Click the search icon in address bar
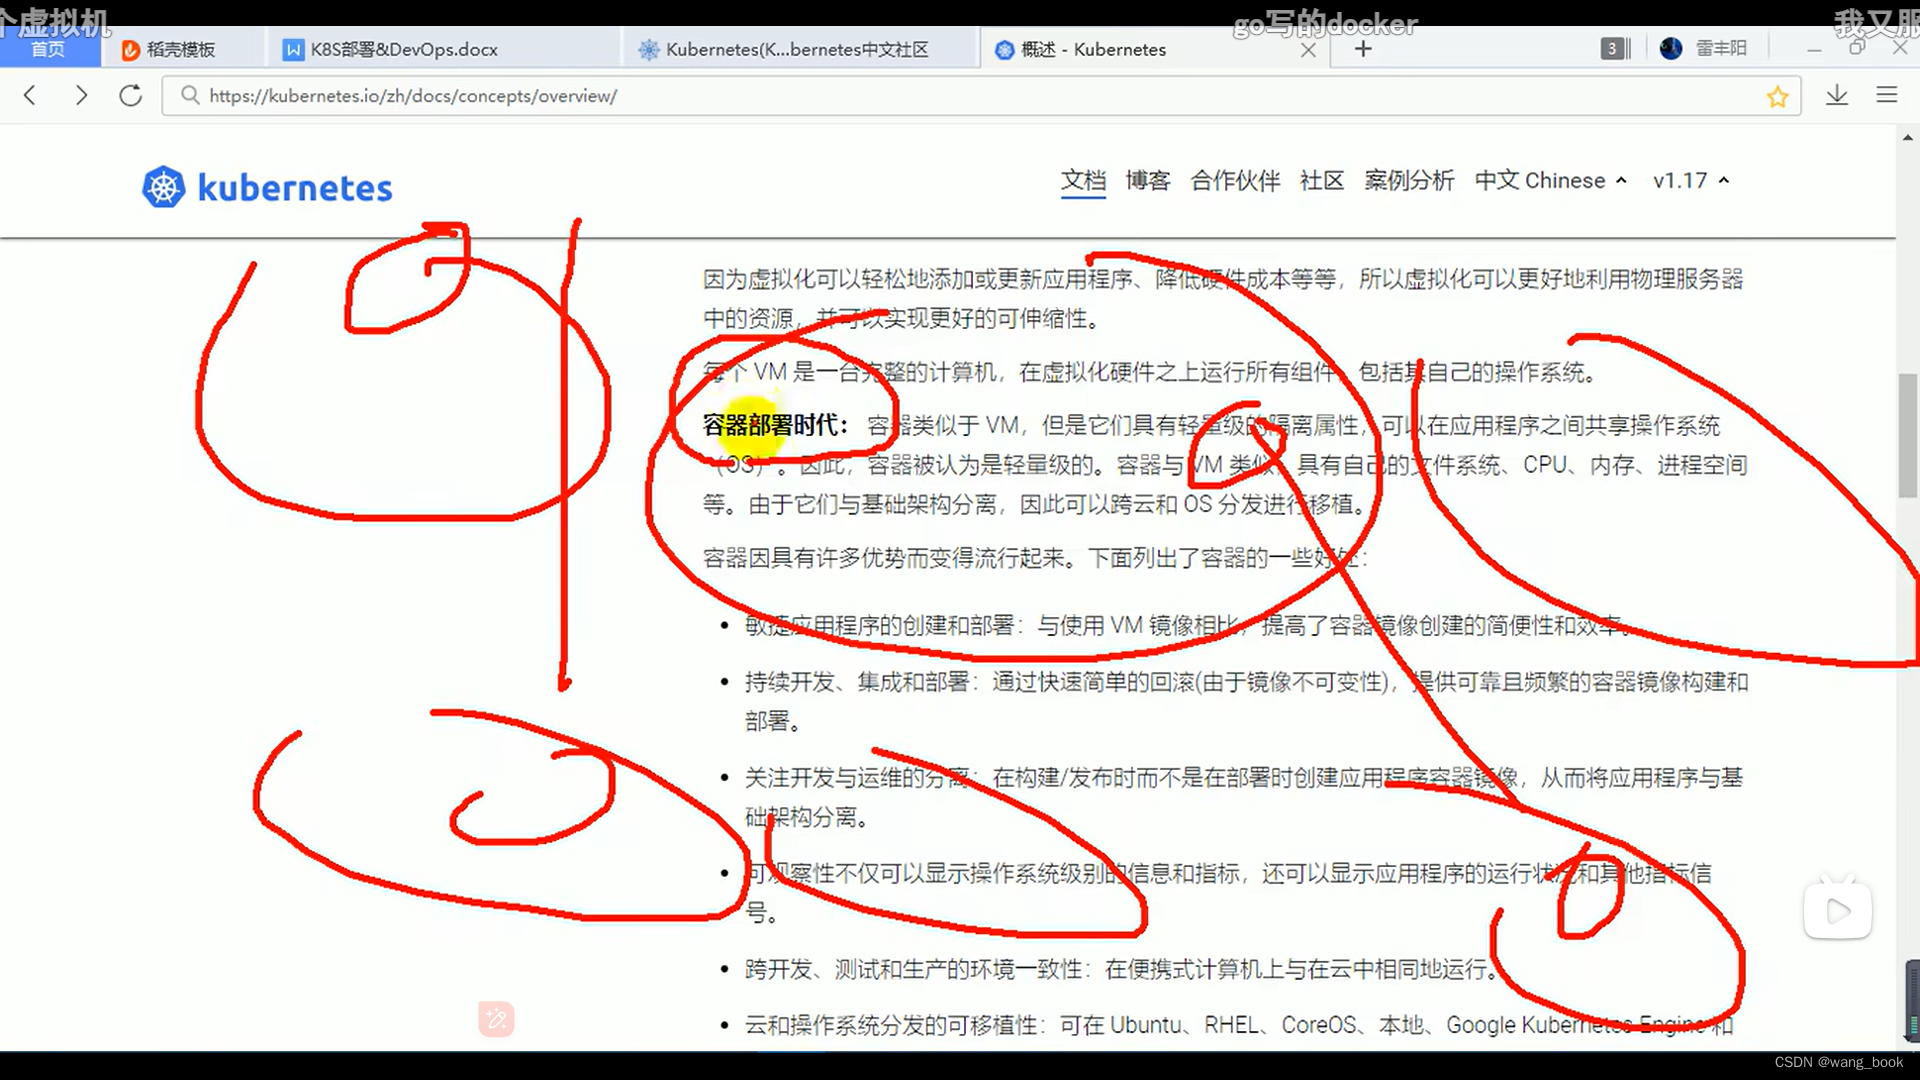Viewport: 1920px width, 1080px height. [189, 96]
